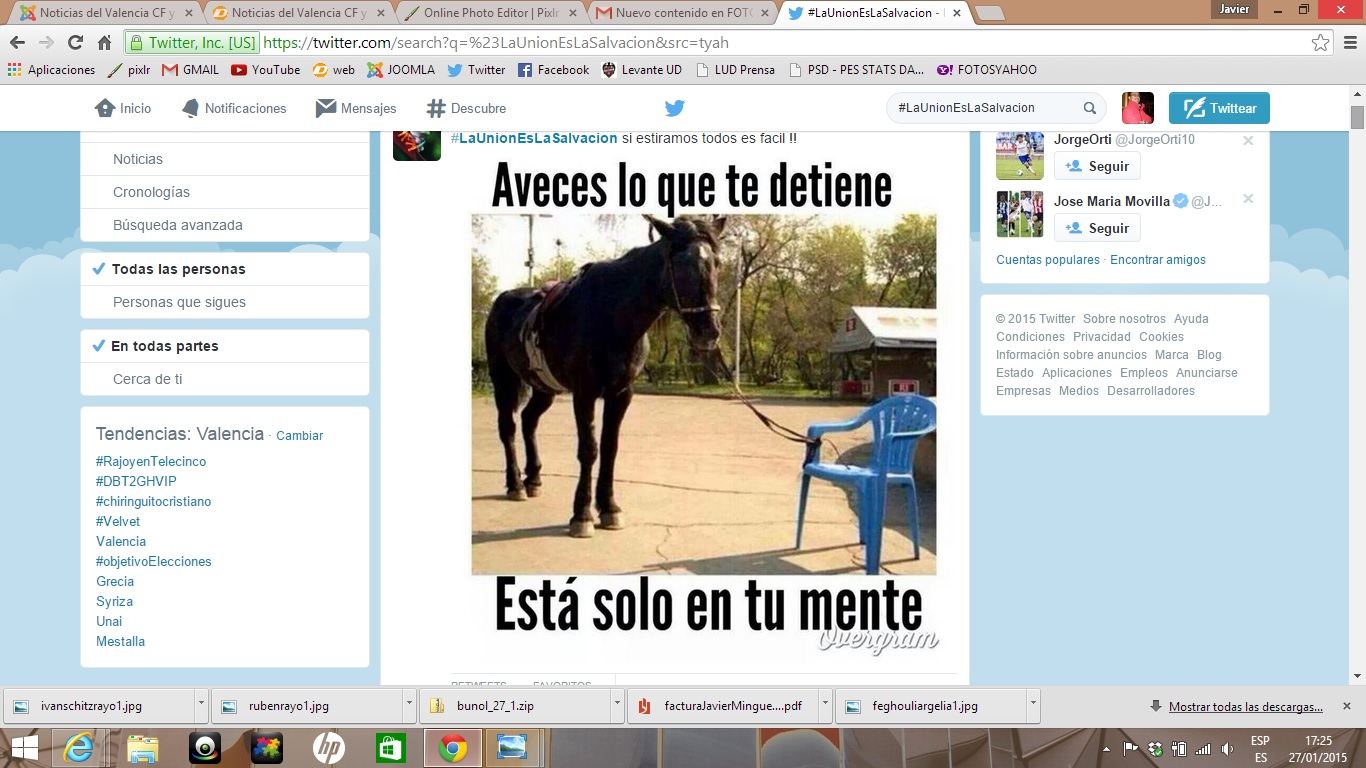Open Privacidad footer link
This screenshot has height=768, width=1366.
1102,337
